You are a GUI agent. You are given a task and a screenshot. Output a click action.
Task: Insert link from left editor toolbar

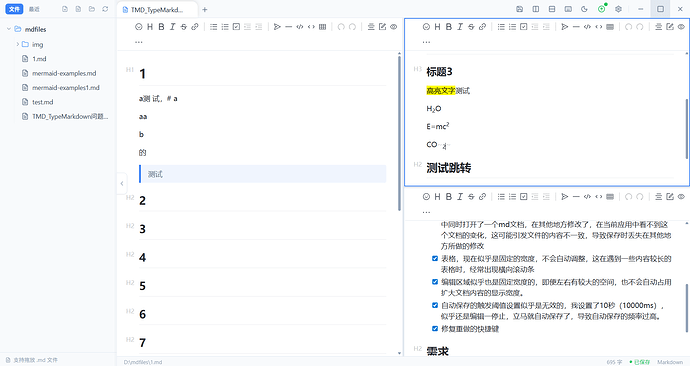pyautogui.click(x=195, y=27)
